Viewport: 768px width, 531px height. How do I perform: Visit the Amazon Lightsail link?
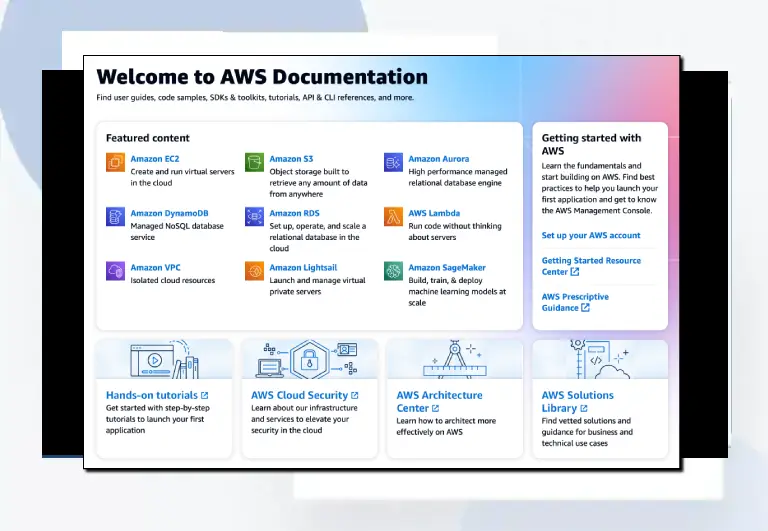(x=303, y=267)
